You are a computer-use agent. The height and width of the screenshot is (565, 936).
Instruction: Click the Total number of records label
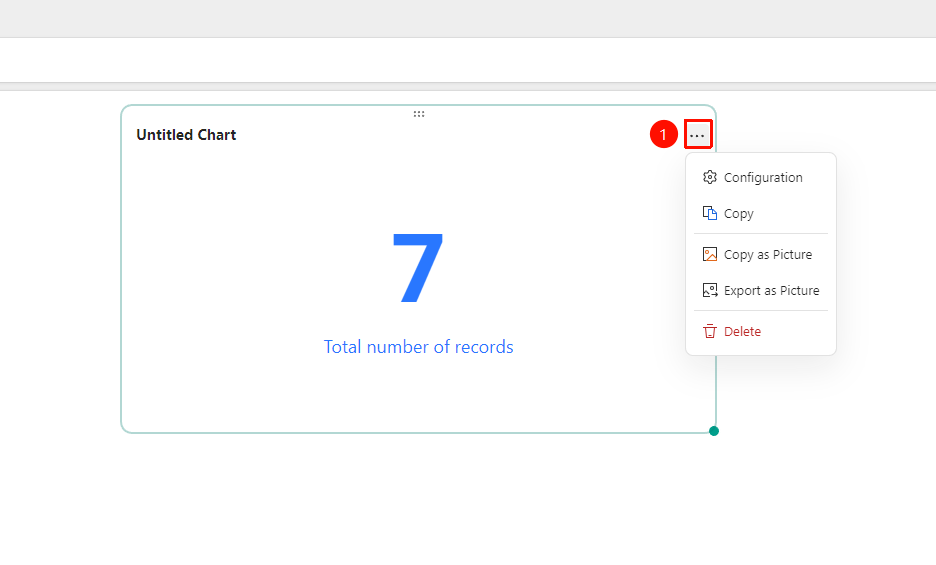[418, 347]
